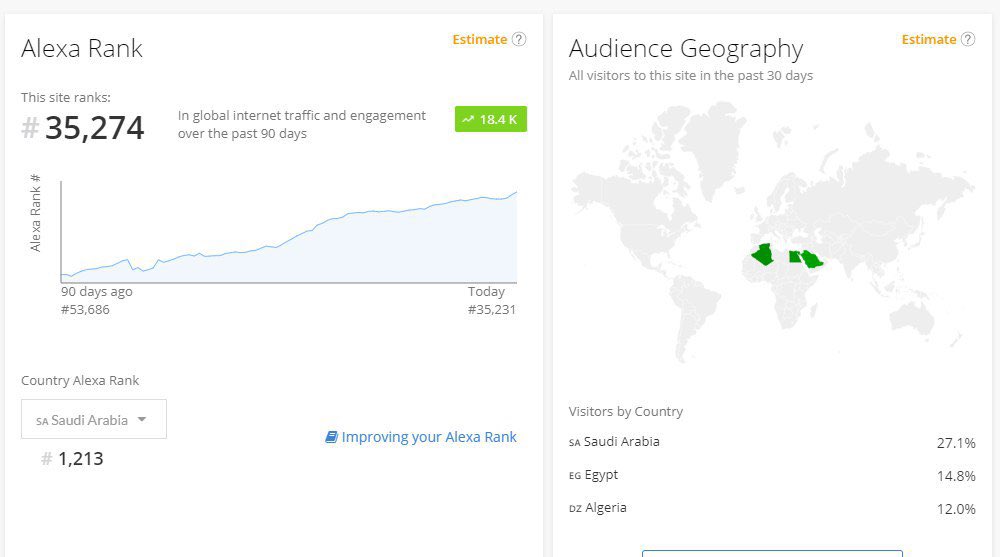Click the country rank value 1,213
The width and height of the screenshot is (1000, 557).
(80, 459)
